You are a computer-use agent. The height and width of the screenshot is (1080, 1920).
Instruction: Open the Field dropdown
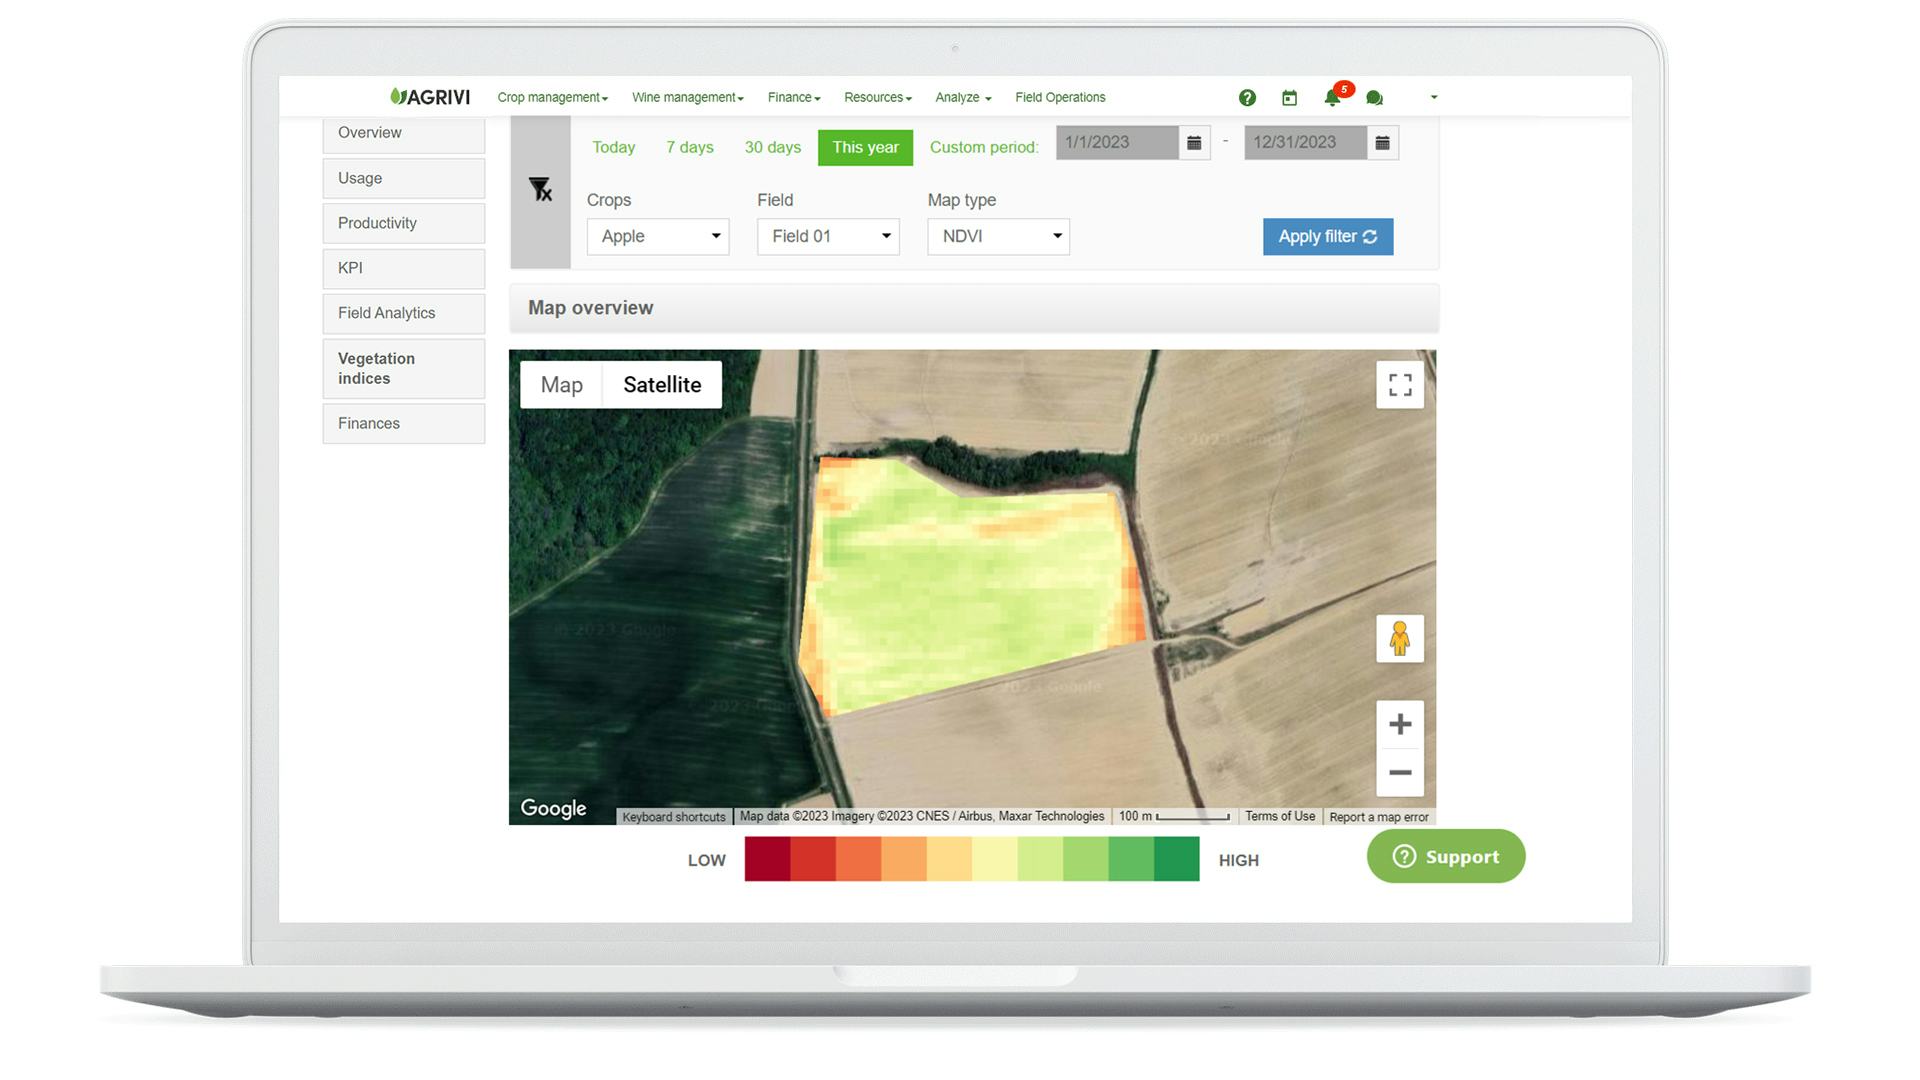tap(828, 237)
